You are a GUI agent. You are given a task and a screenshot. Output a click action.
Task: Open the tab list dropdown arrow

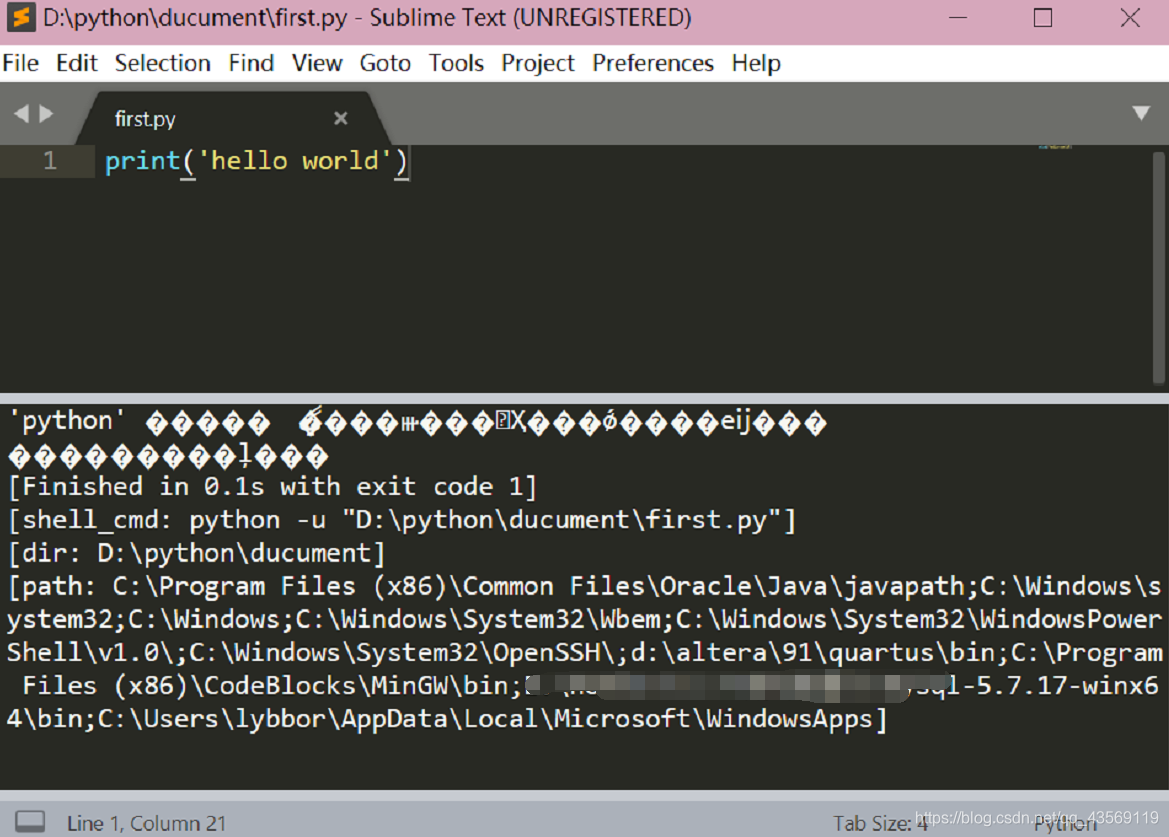click(x=1141, y=113)
